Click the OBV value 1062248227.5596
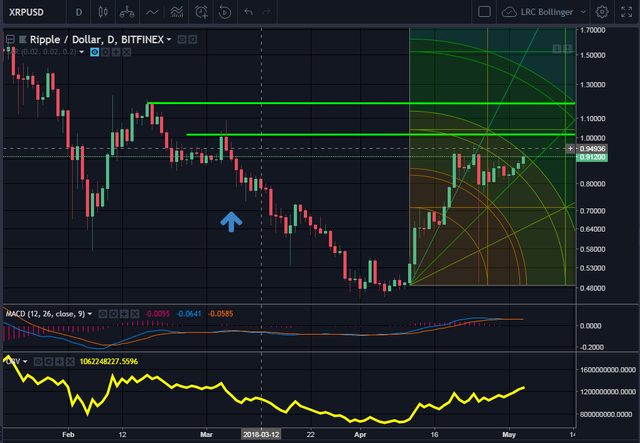640x443 pixels. (x=109, y=361)
